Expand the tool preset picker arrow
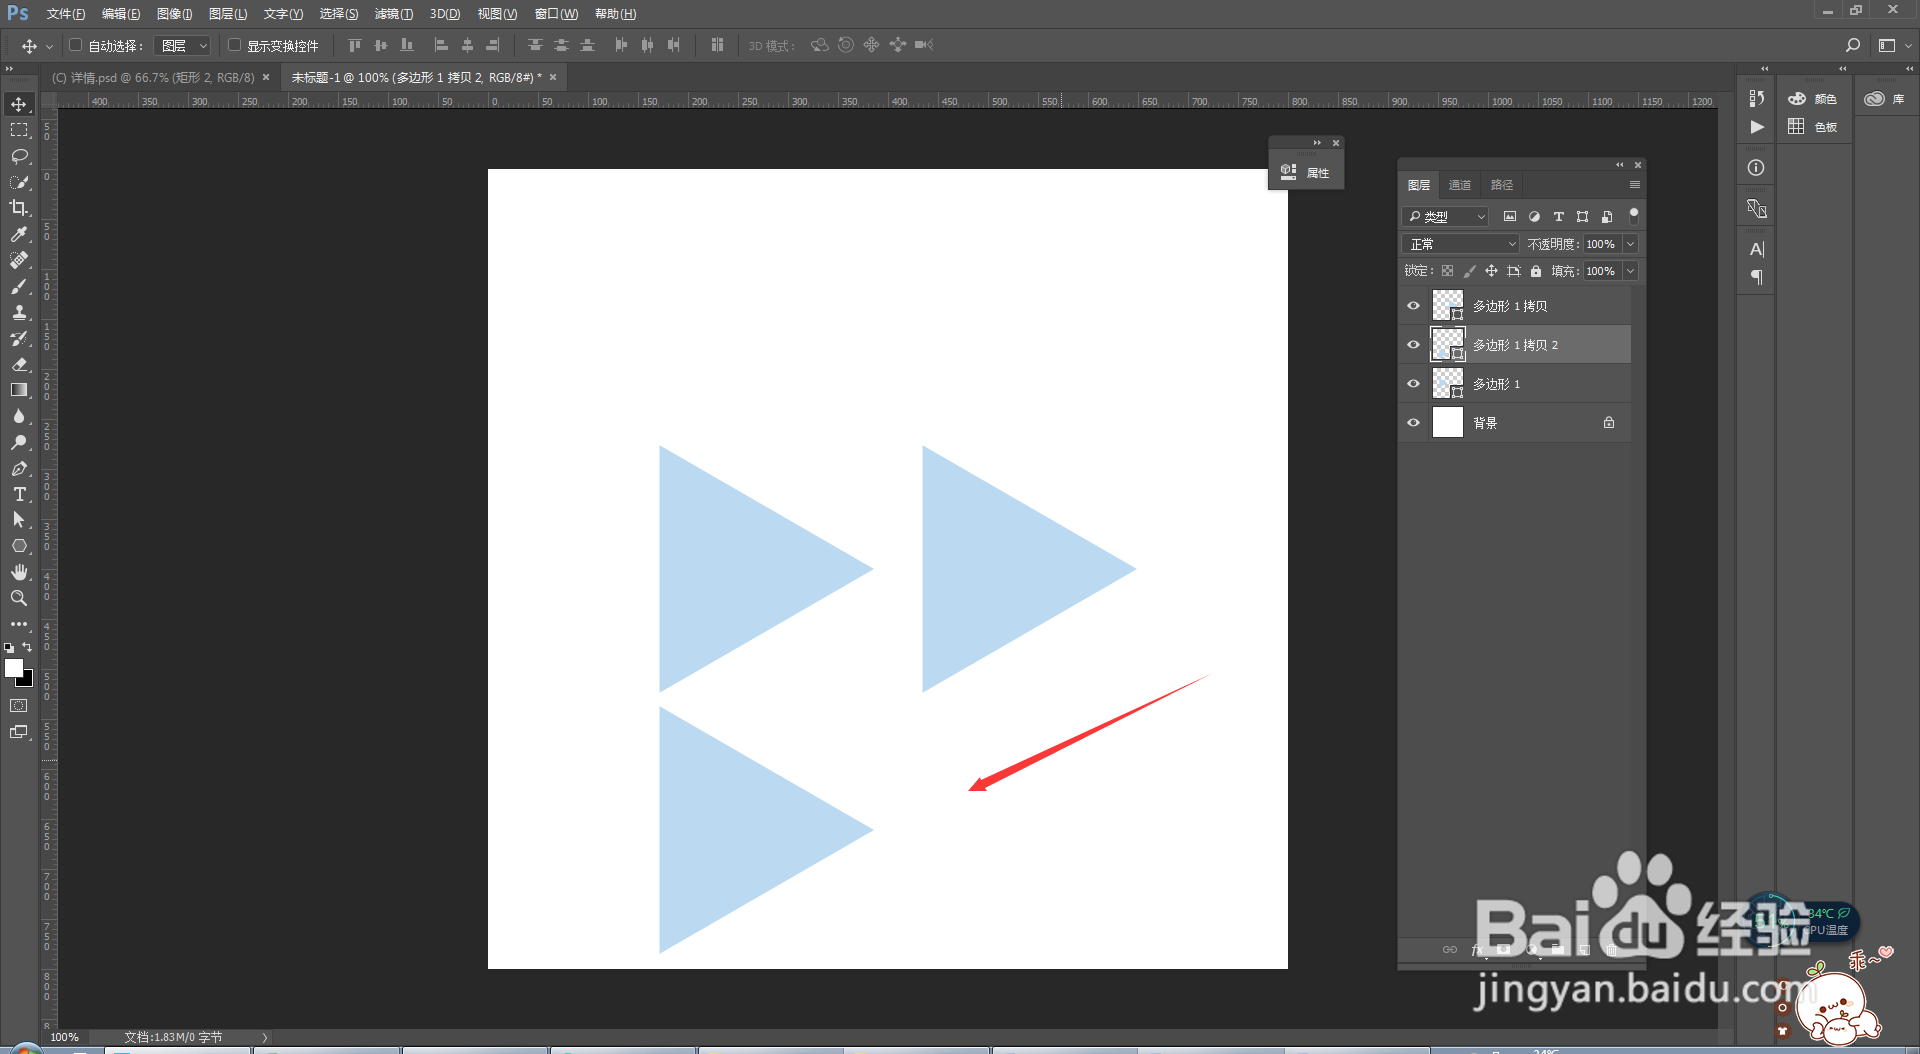 (49, 46)
